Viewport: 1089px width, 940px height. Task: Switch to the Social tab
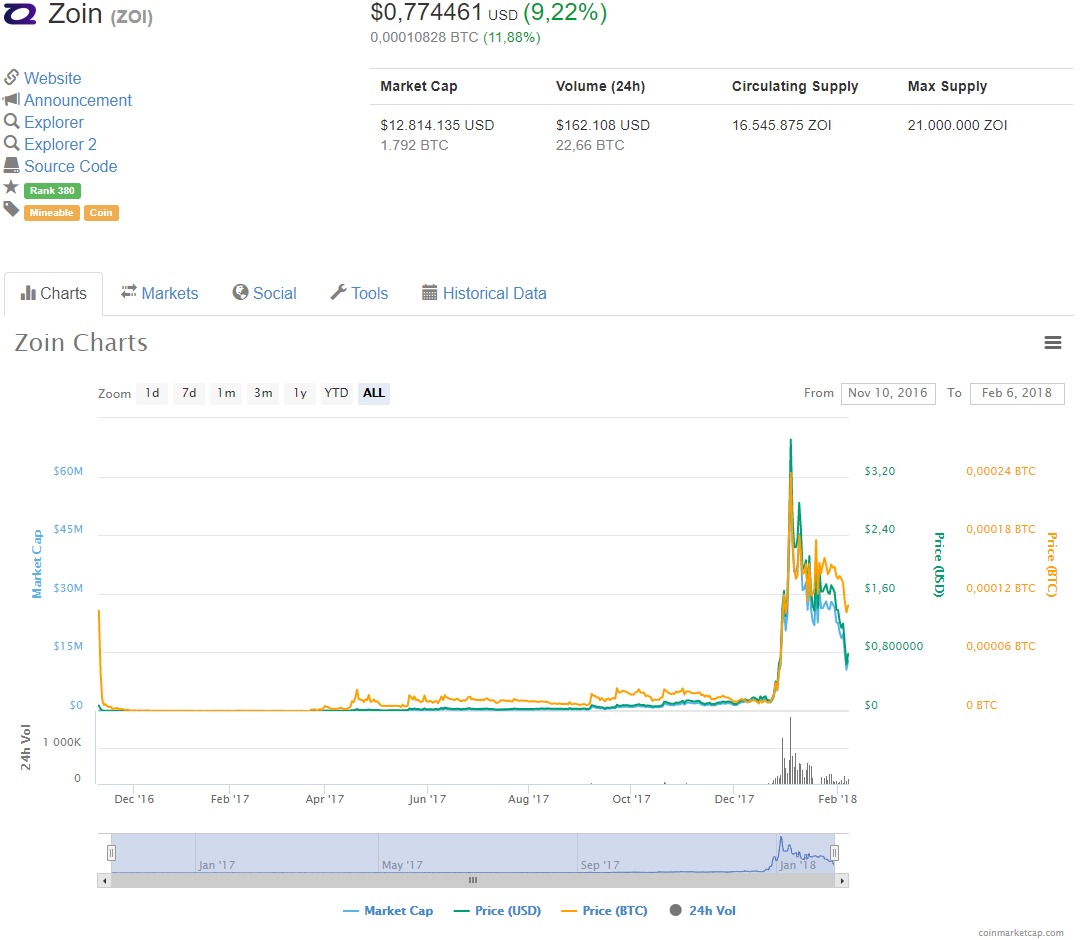pos(265,293)
